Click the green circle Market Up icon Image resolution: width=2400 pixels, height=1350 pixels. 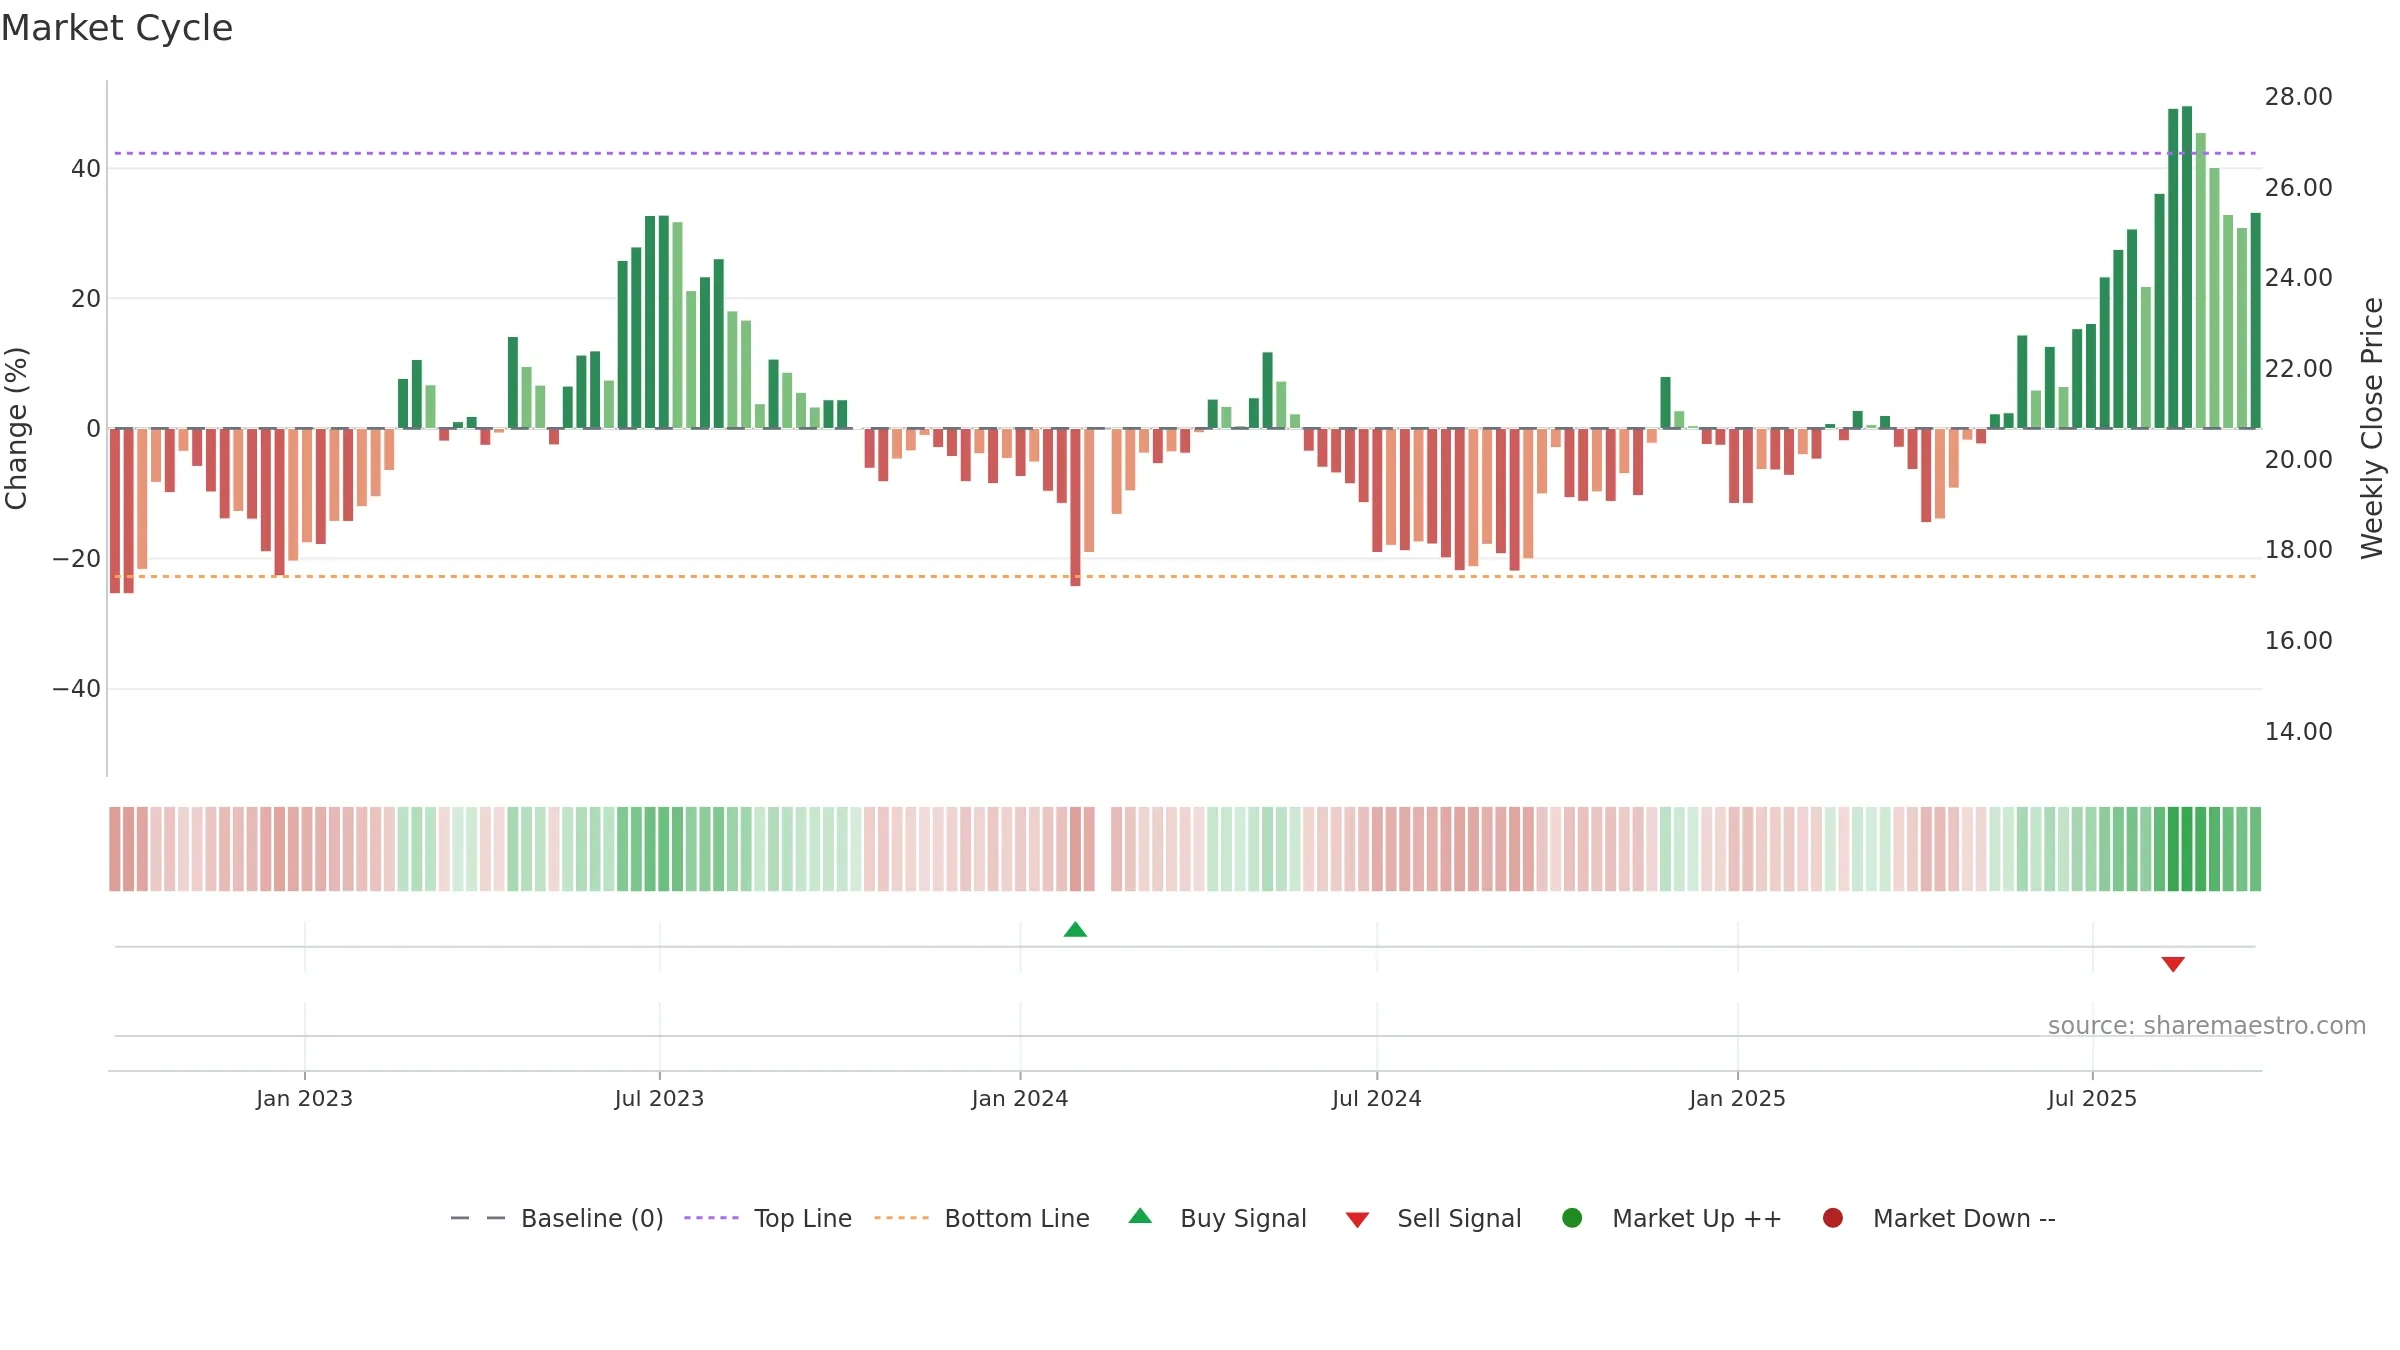1572,1218
